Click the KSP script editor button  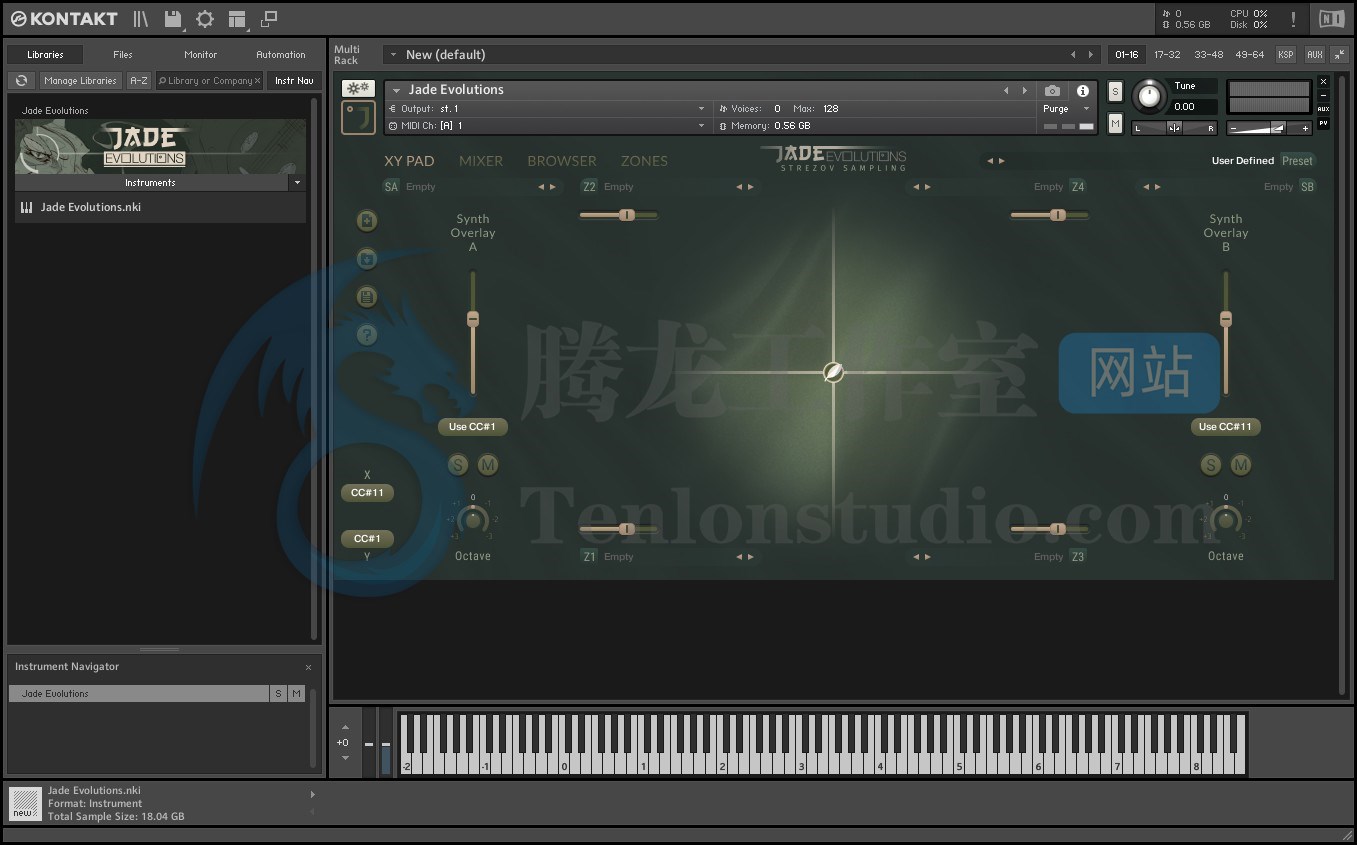click(x=1286, y=55)
